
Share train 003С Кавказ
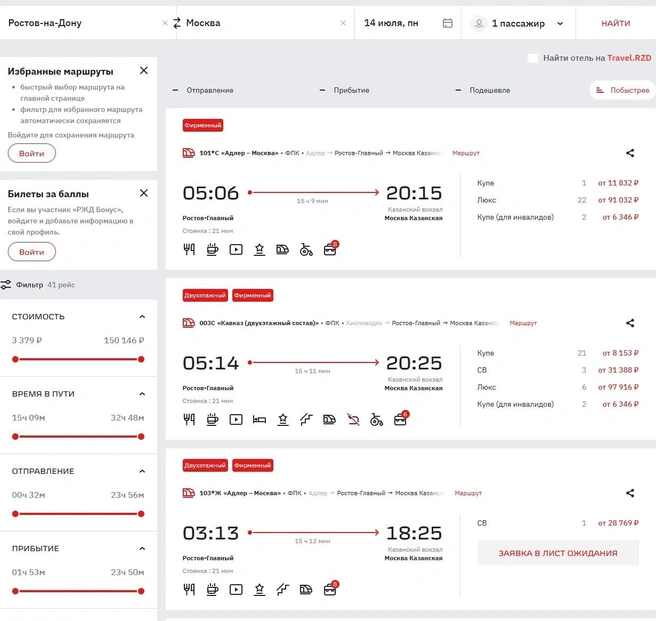tap(630, 323)
